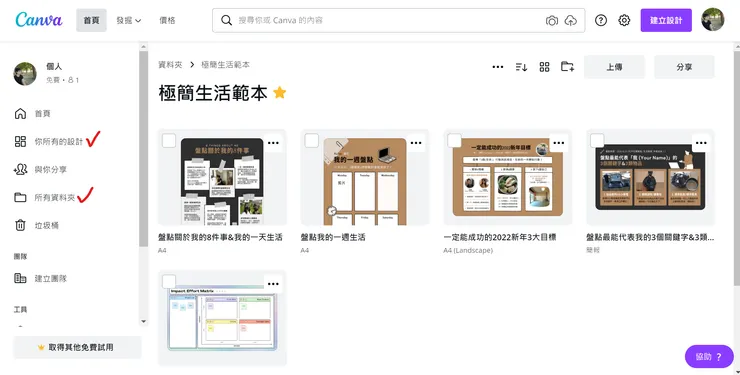Screen dimensions: 740x375
Task: Click the 資料夾 breadcrumb link
Action: tap(170, 65)
